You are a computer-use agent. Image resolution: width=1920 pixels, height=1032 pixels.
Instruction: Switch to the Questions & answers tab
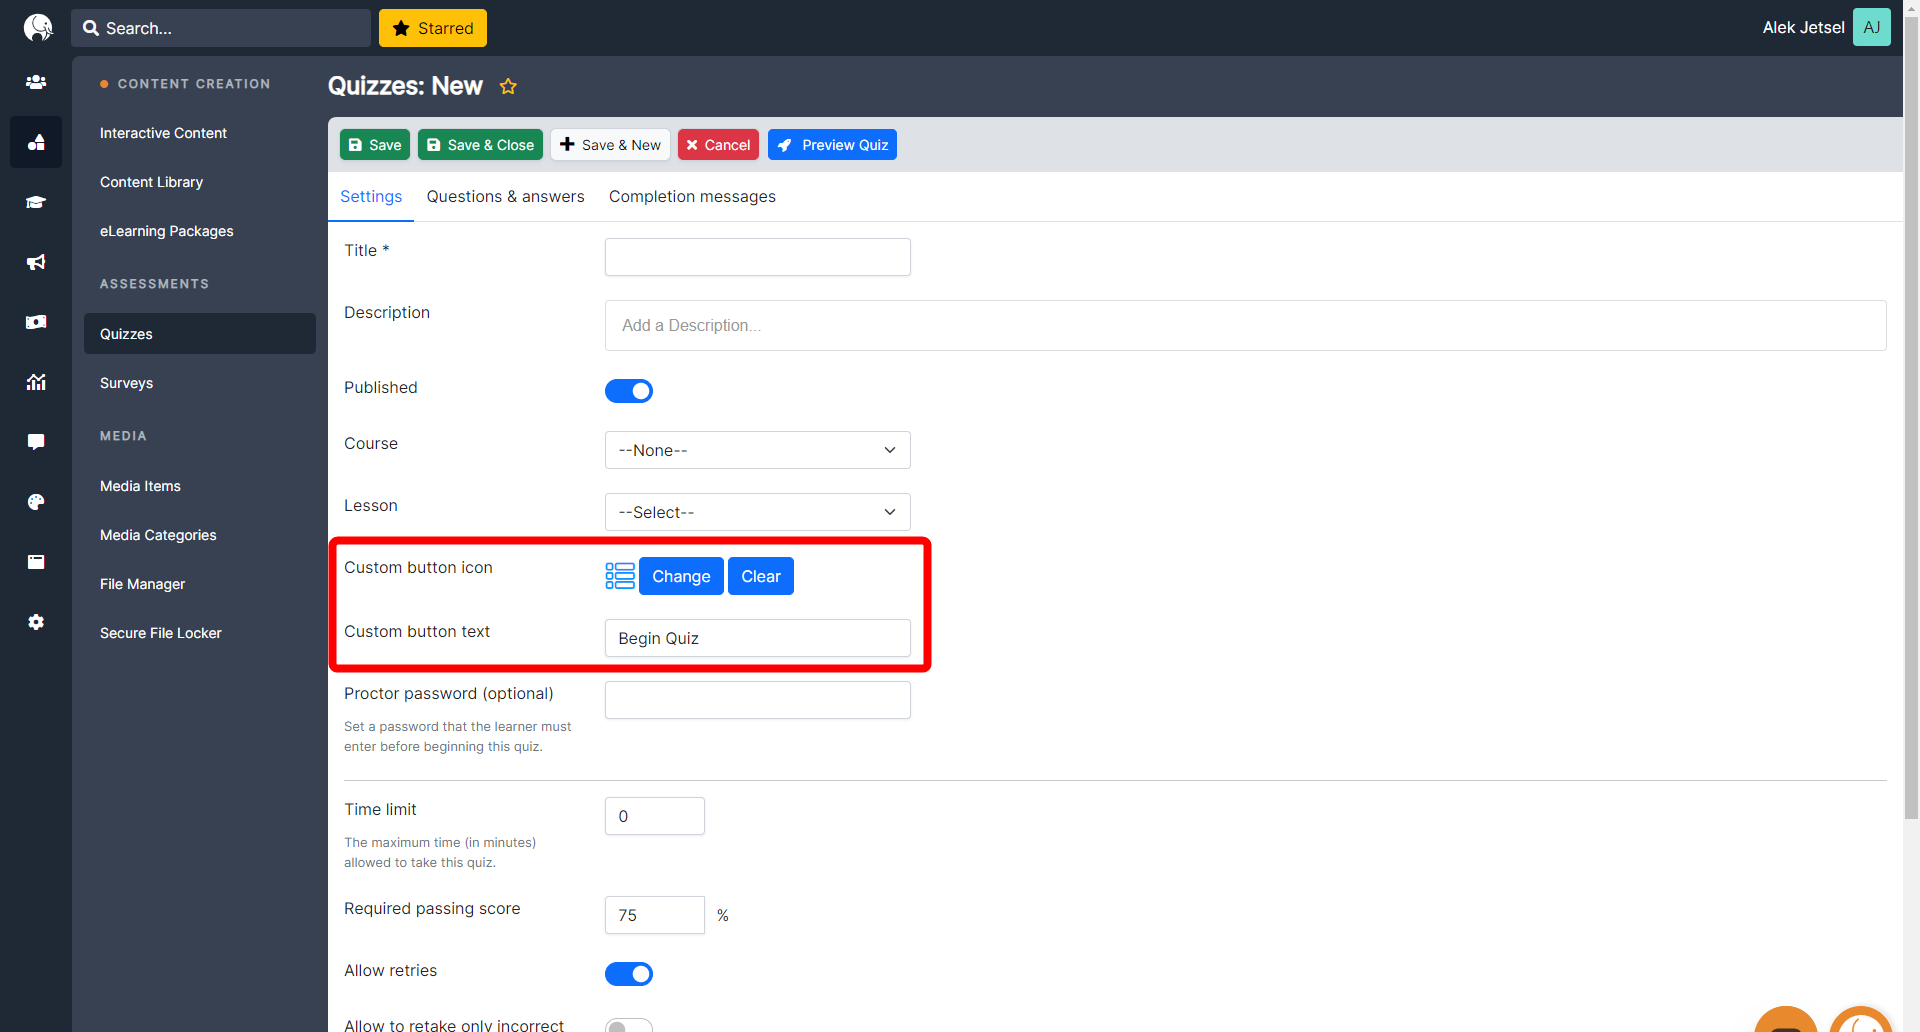(x=505, y=196)
